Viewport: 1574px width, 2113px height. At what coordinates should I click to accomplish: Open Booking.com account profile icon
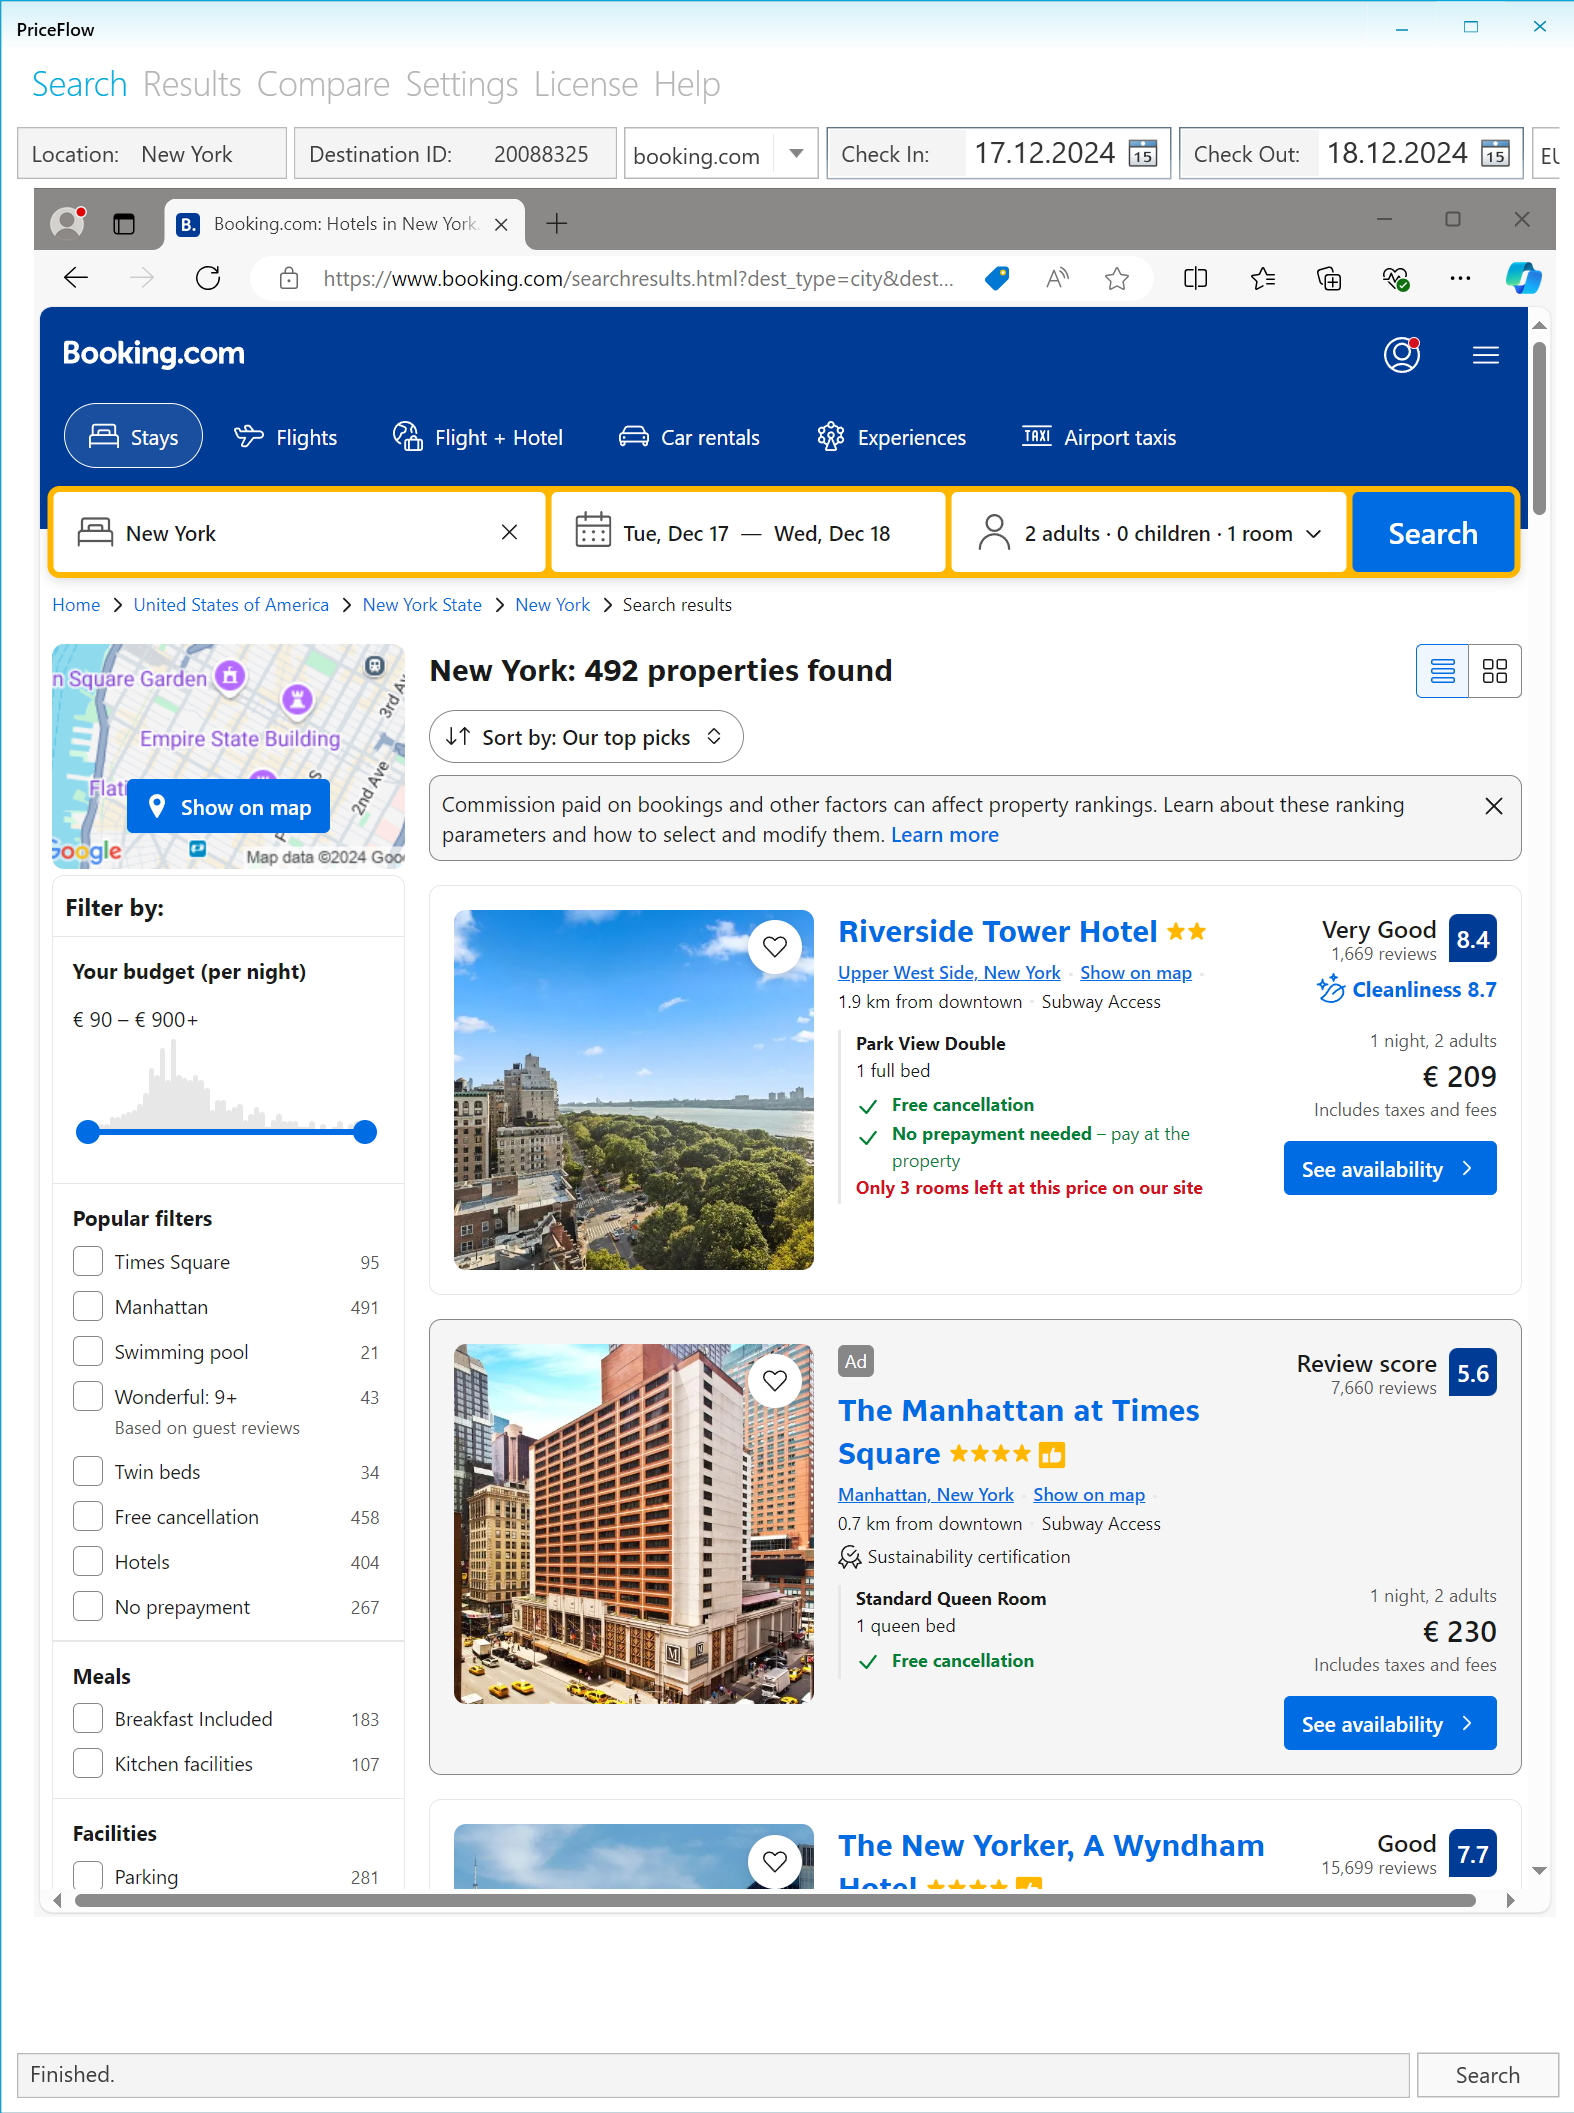[1402, 354]
